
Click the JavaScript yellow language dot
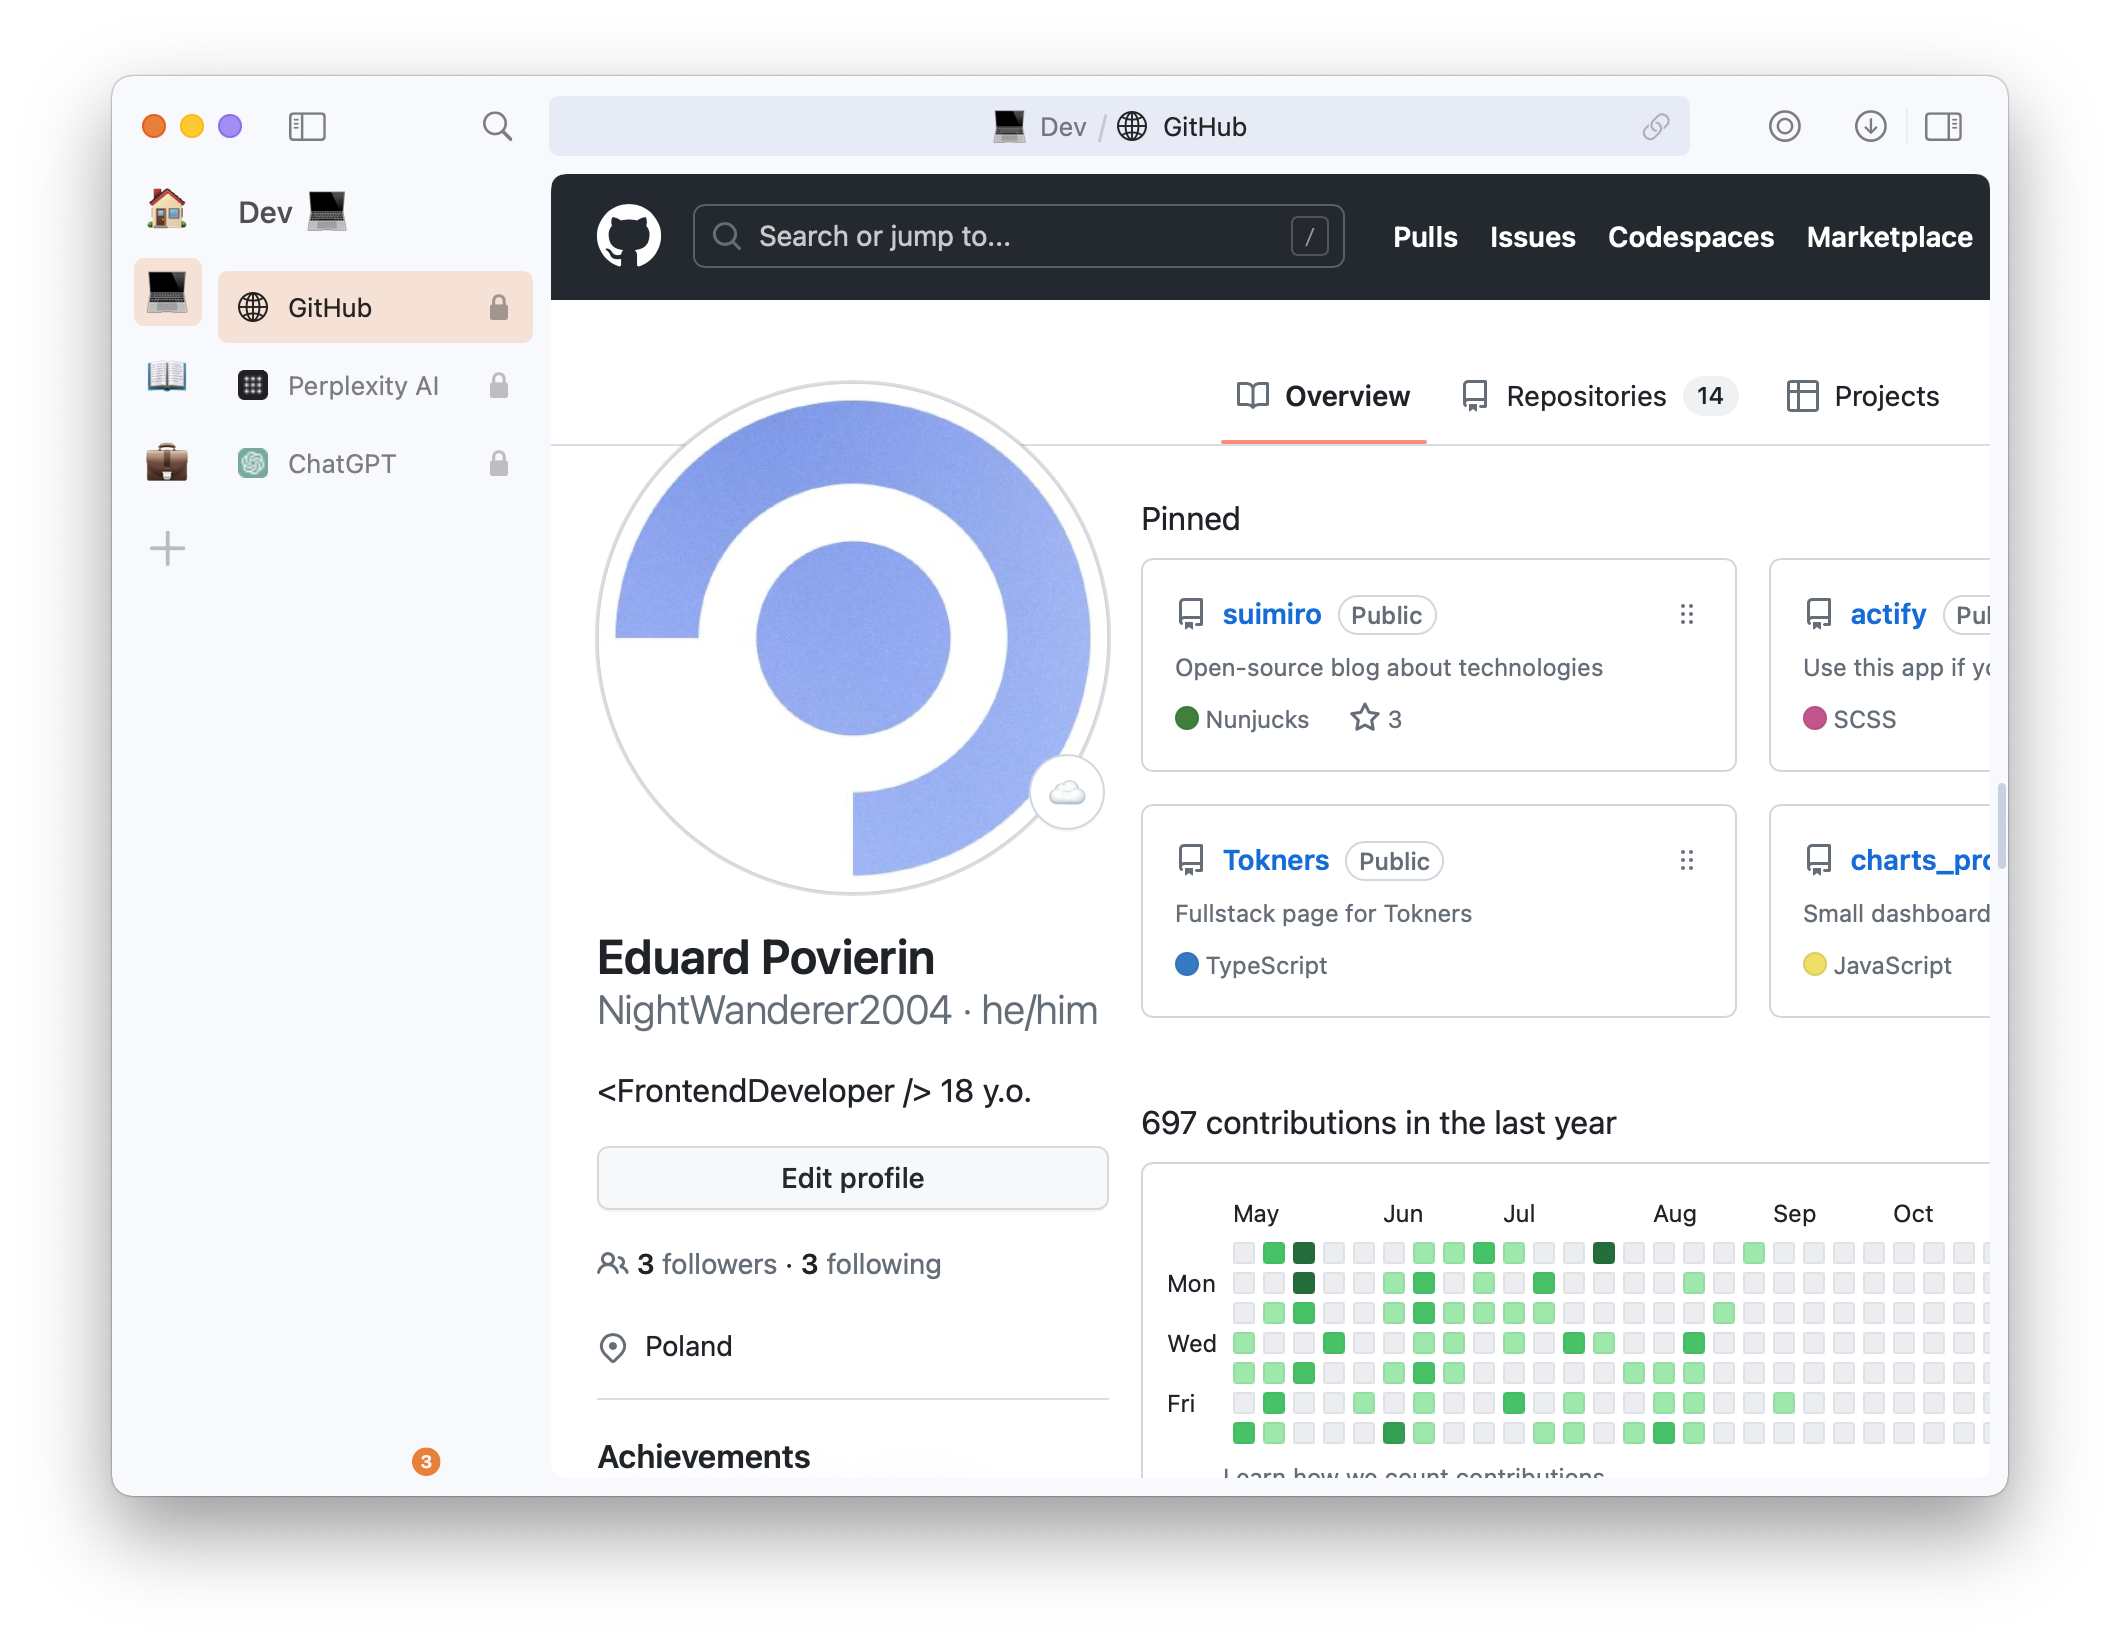pyautogui.click(x=1815, y=964)
